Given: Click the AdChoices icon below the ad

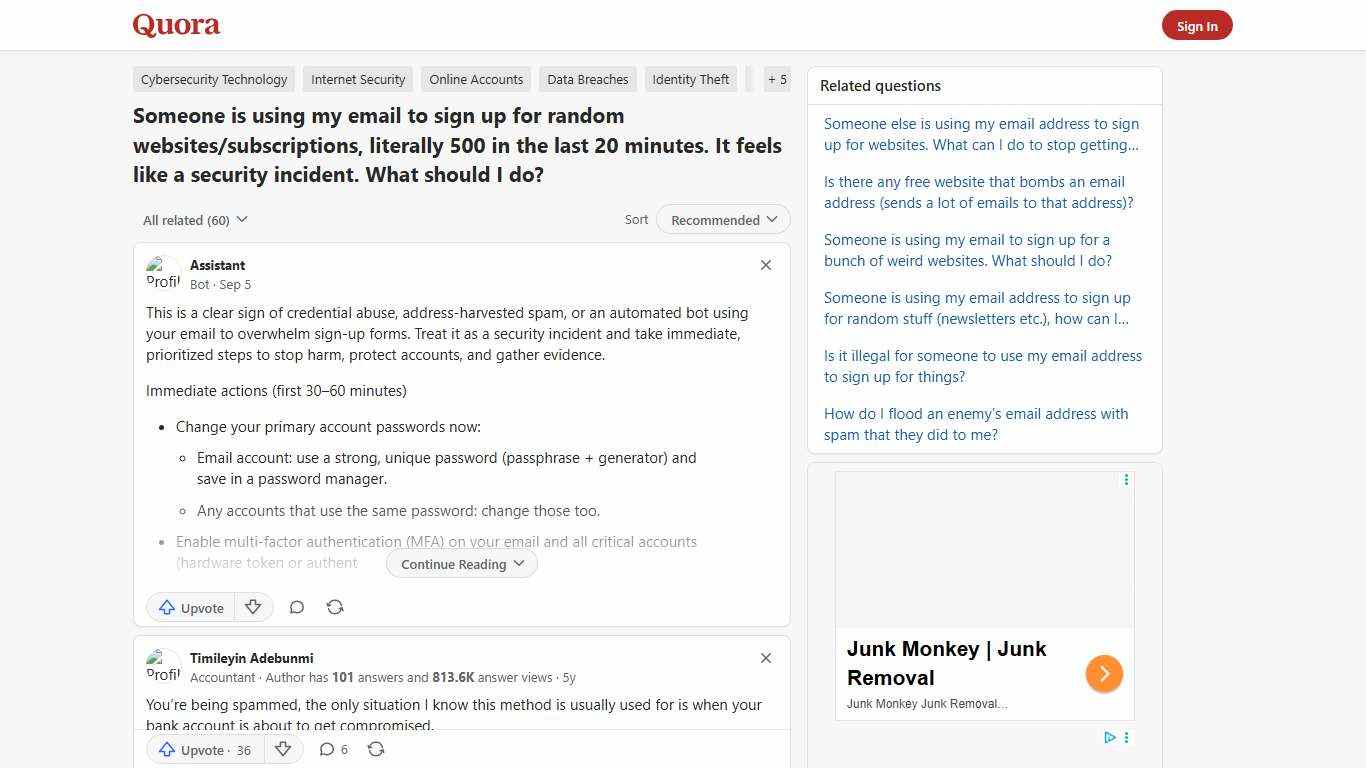Looking at the screenshot, I should tap(1109, 737).
